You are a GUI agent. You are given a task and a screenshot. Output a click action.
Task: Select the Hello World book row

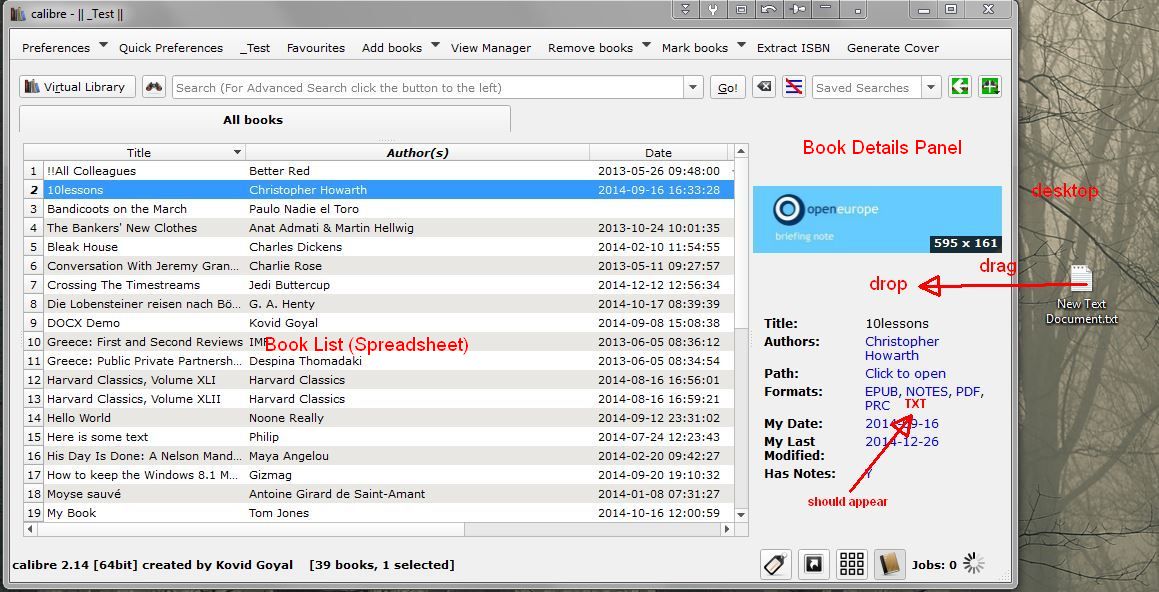click(x=378, y=418)
